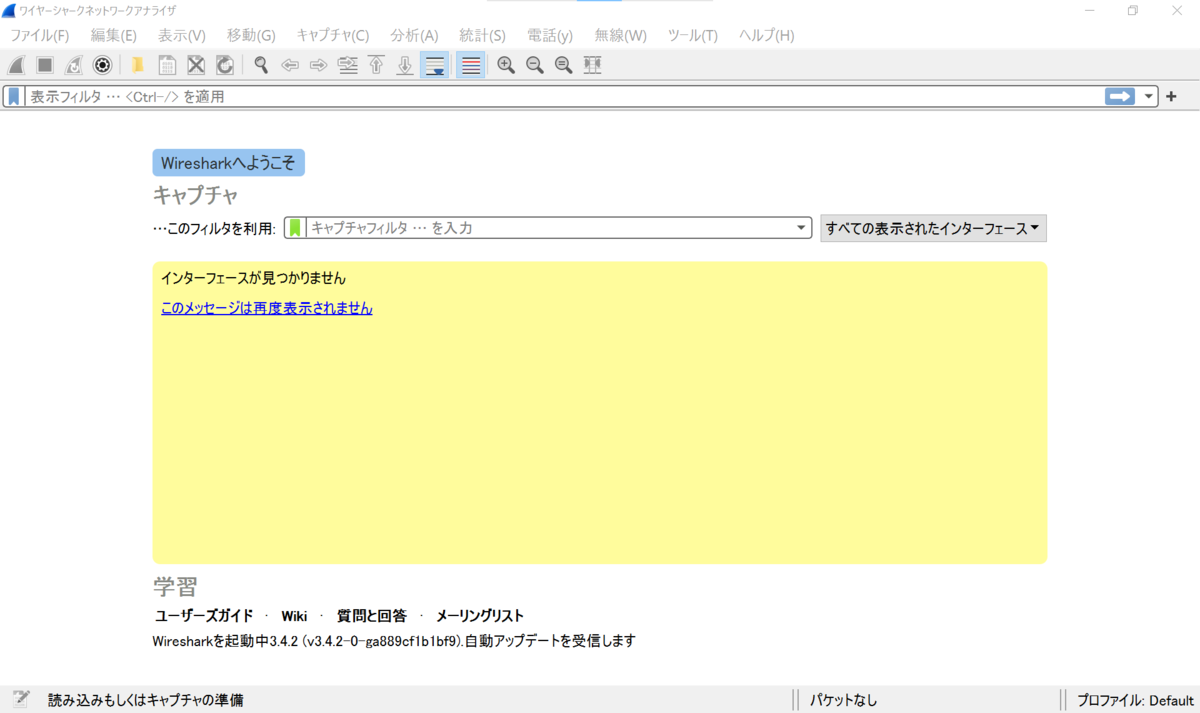This screenshot has width=1200, height=713.
Task: Open すべての表示されたインターフェース dropdown
Action: [933, 228]
